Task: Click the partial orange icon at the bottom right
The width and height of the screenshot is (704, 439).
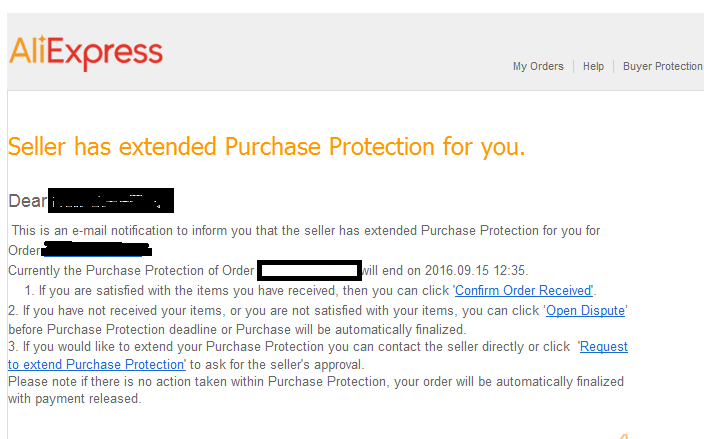Action: tap(623, 436)
